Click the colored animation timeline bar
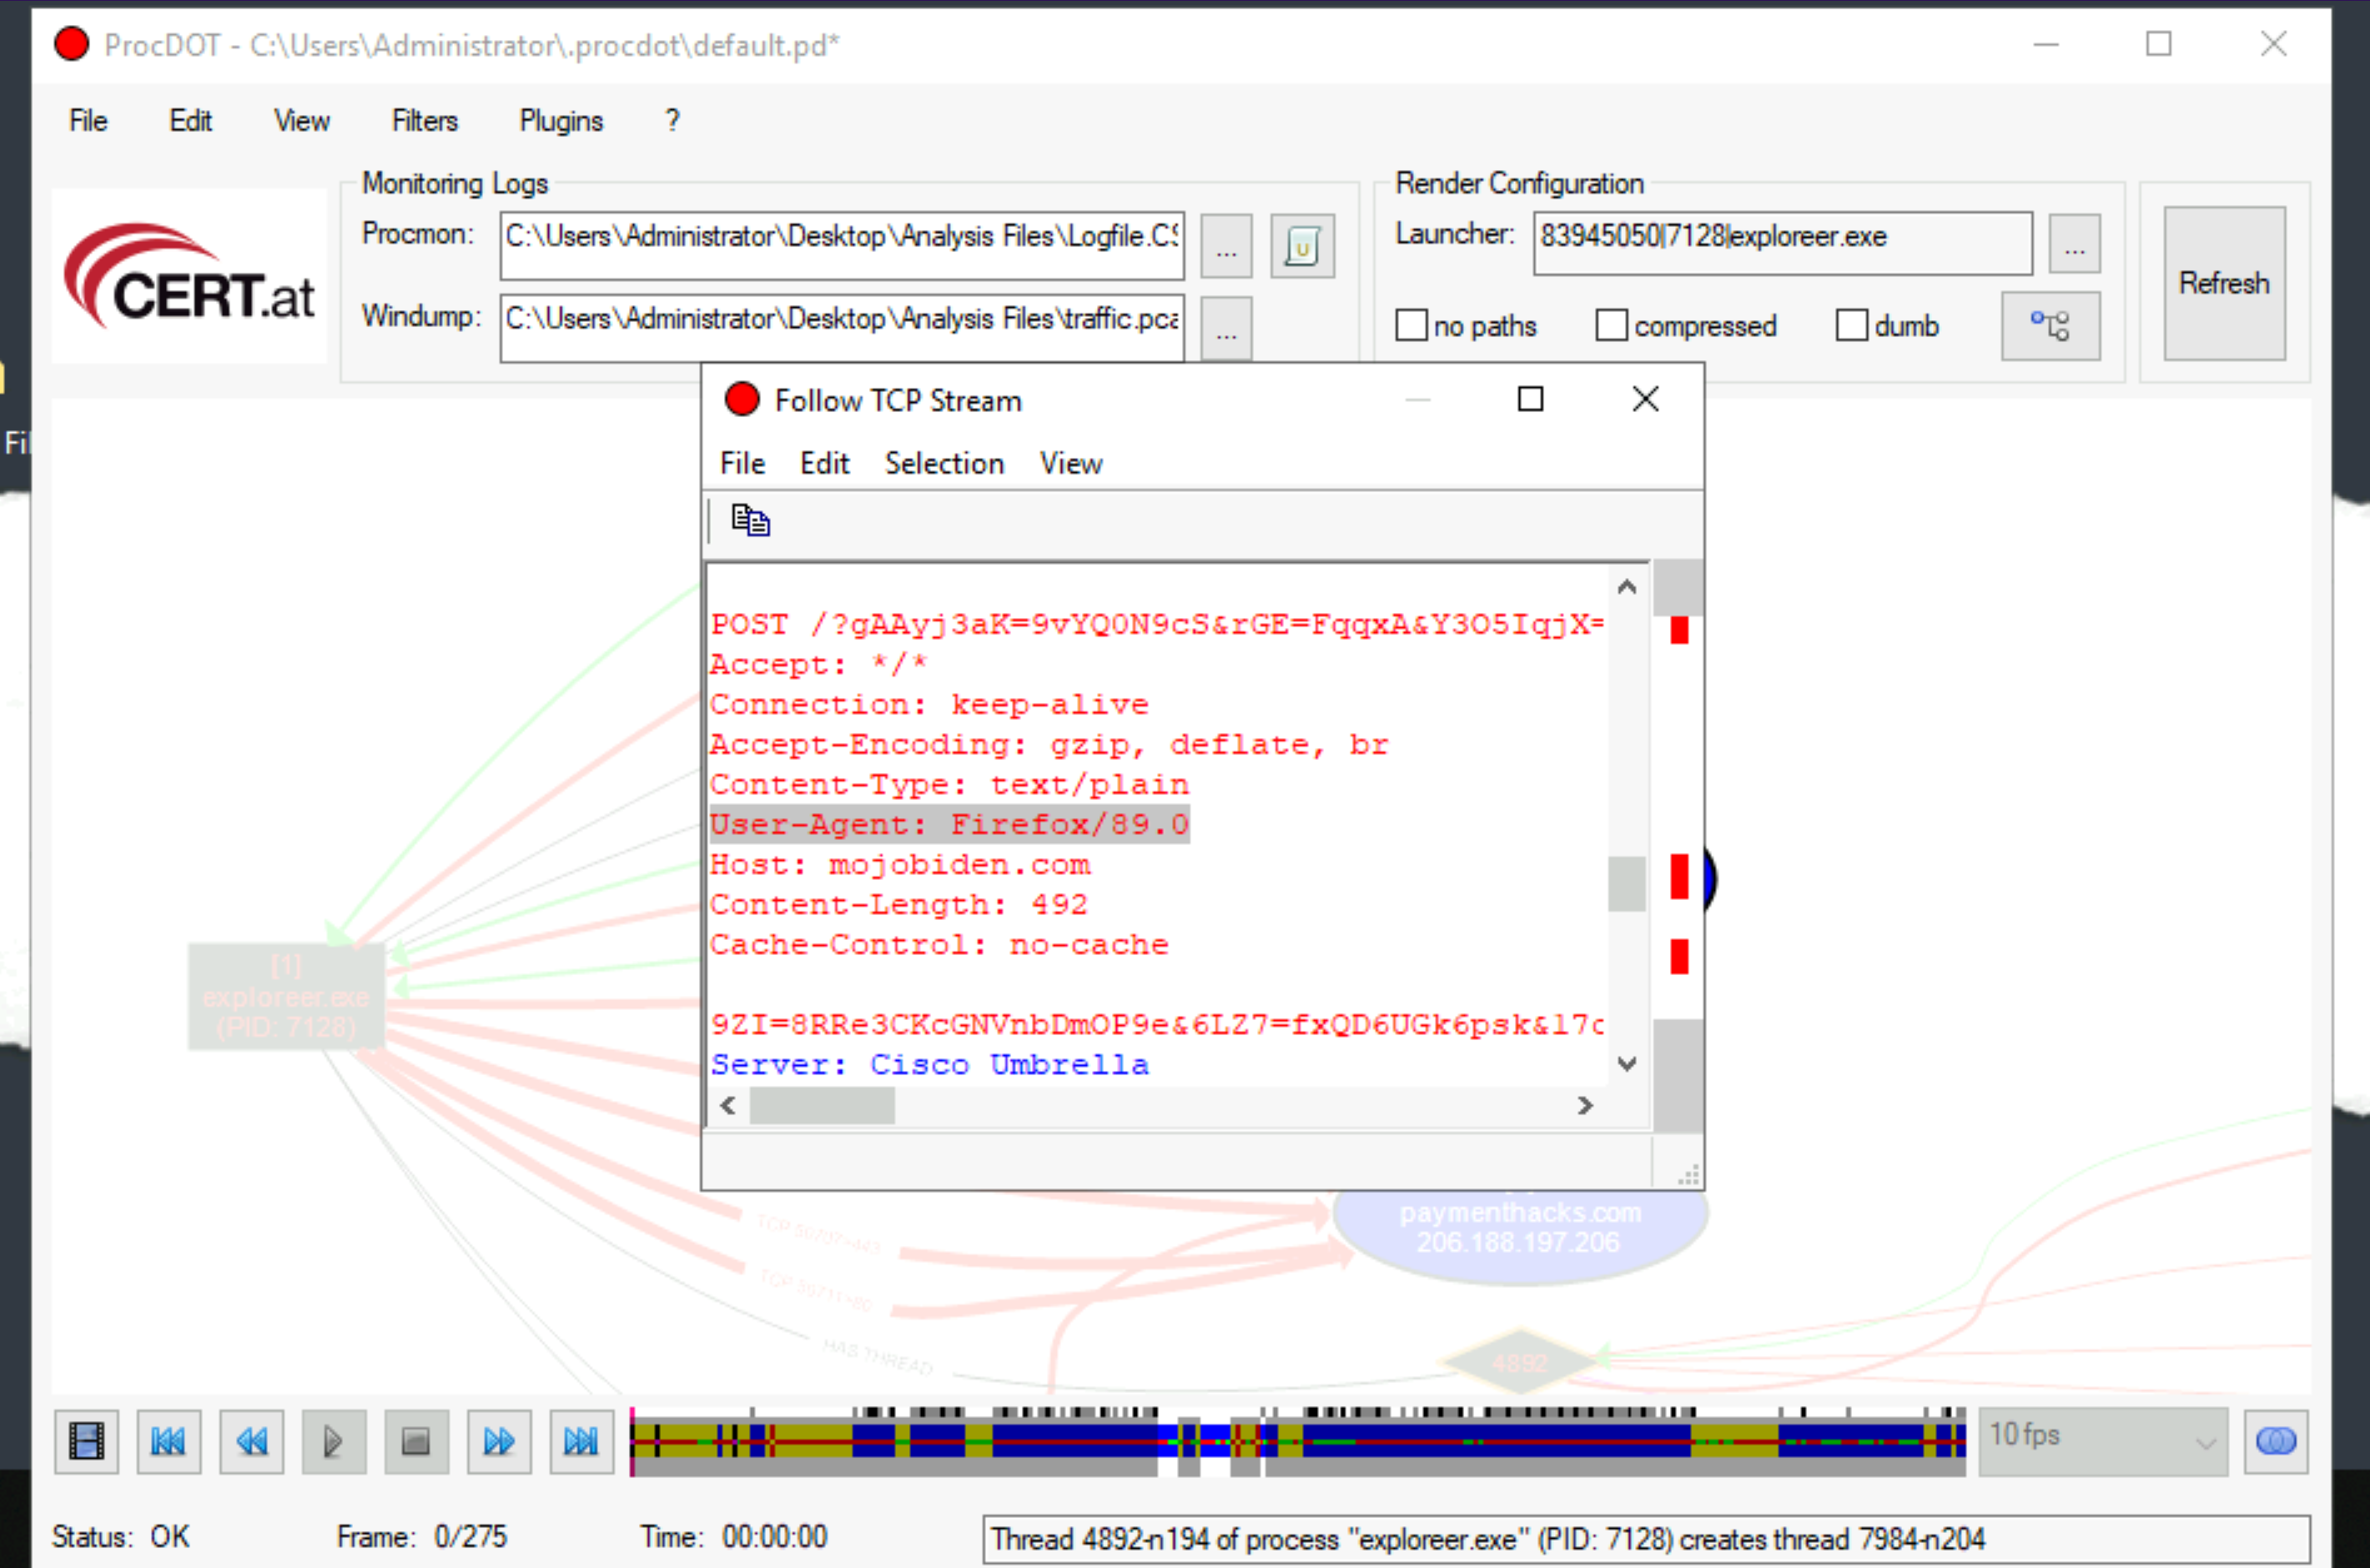This screenshot has width=2370, height=1568. (x=1298, y=1441)
